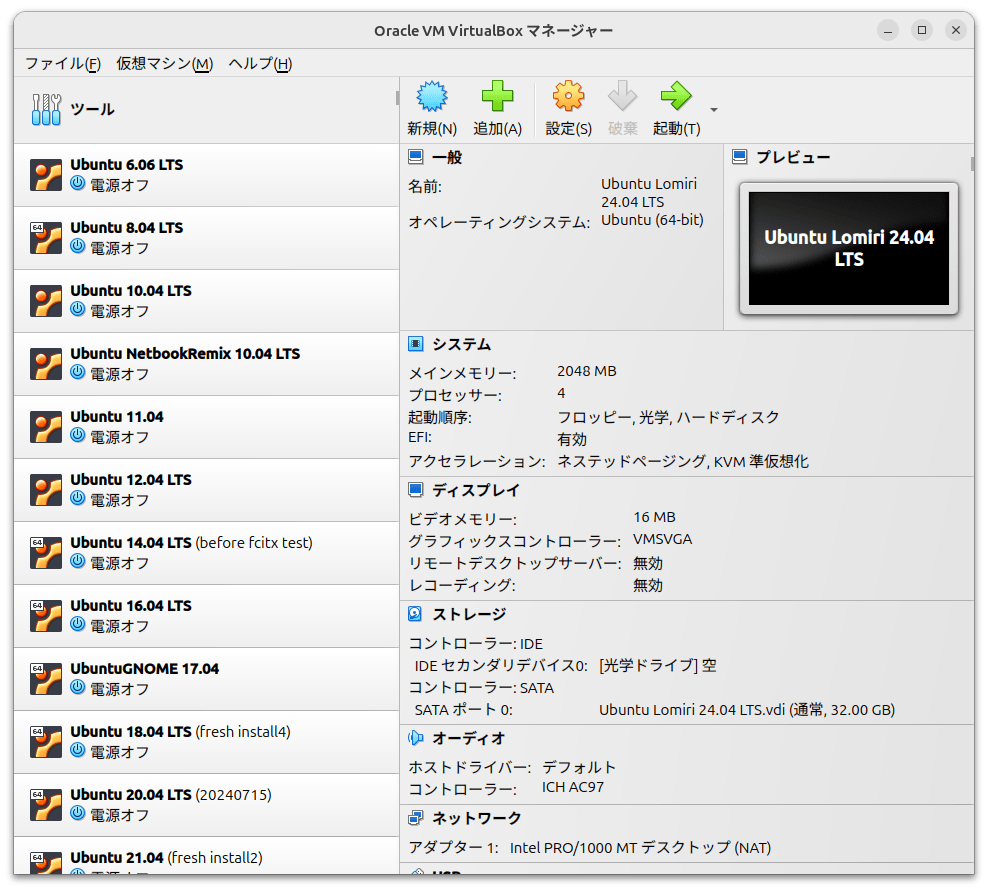Click the Ubuntu (64-bit) operating system value
The image size is (988, 891).
(x=652, y=220)
